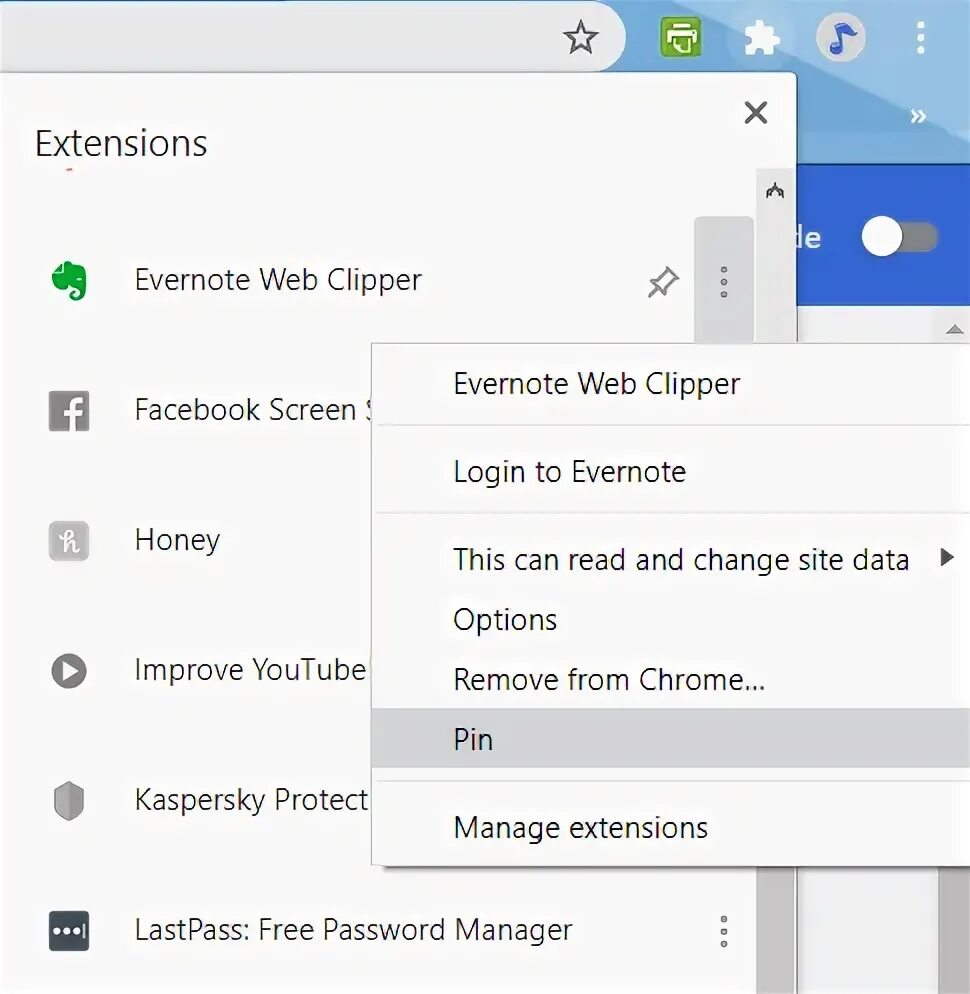This screenshot has width=970, height=994.
Task: Click the green printer extension icon
Action: (681, 38)
